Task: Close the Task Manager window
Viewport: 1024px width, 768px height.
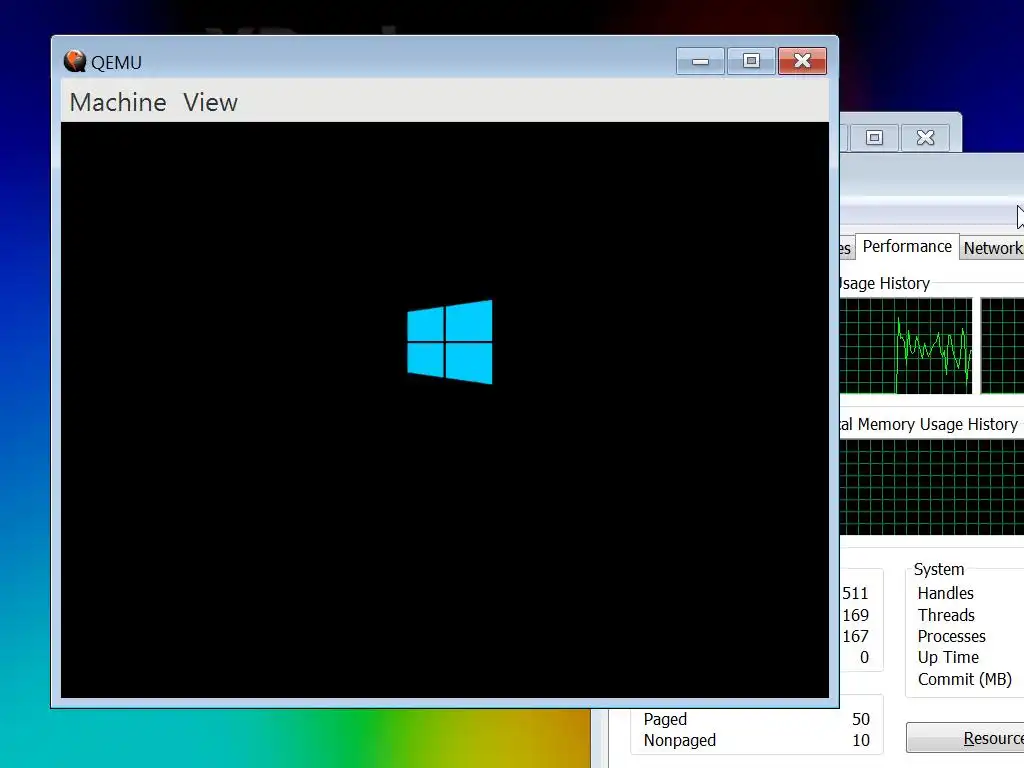Action: pyautogui.click(x=925, y=138)
